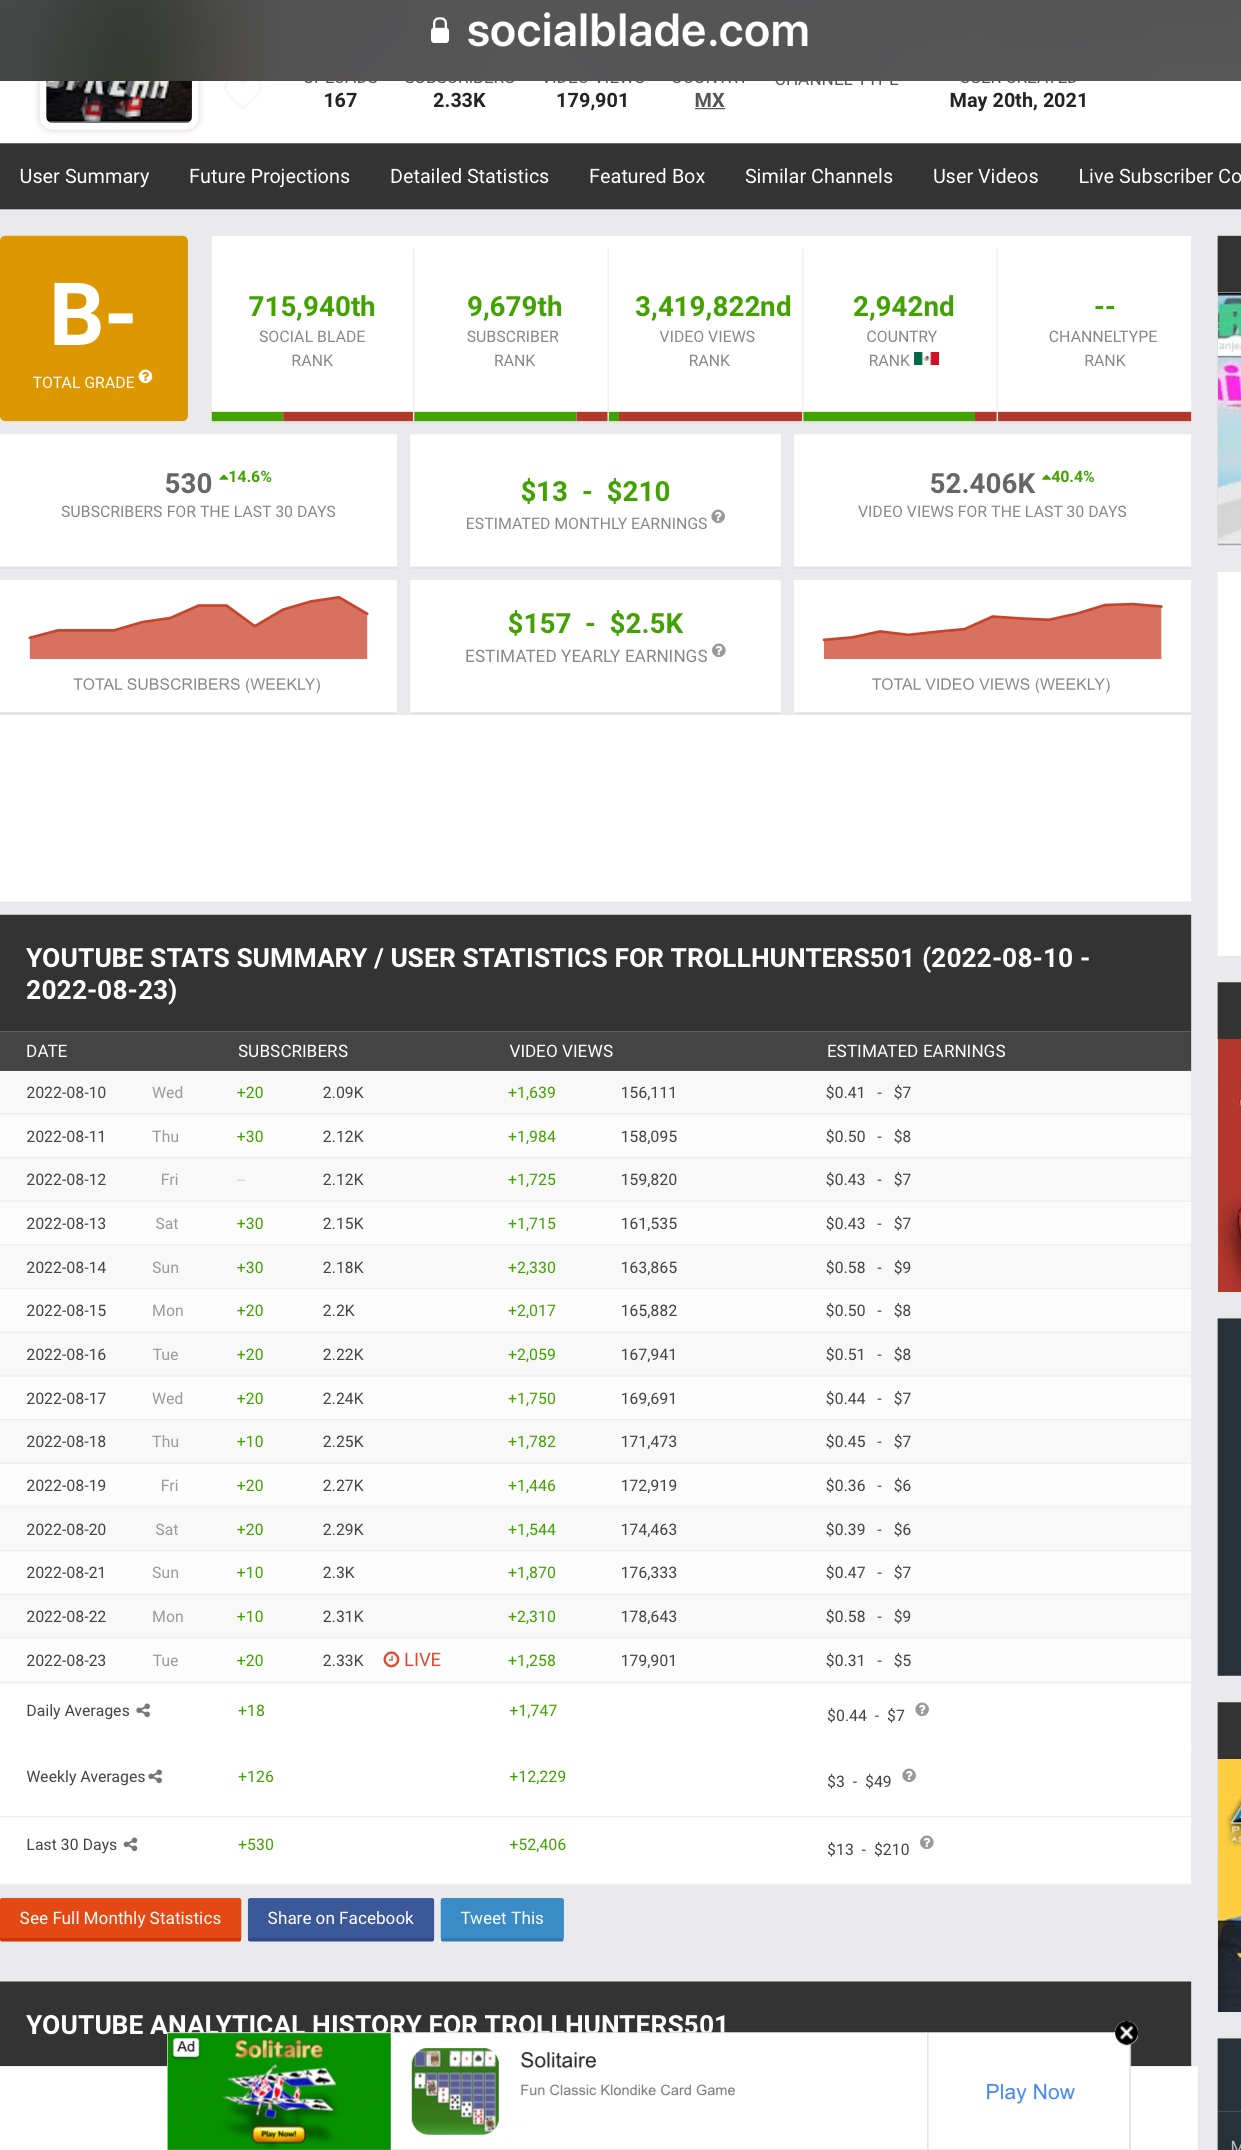Click the Daily Averages earnings help icon

coord(922,1710)
